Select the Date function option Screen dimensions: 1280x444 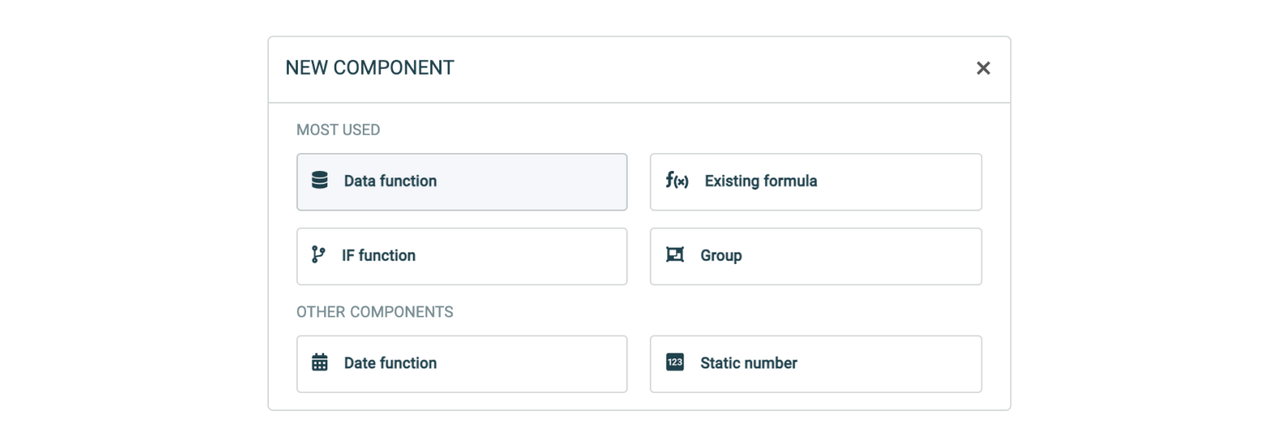462,364
